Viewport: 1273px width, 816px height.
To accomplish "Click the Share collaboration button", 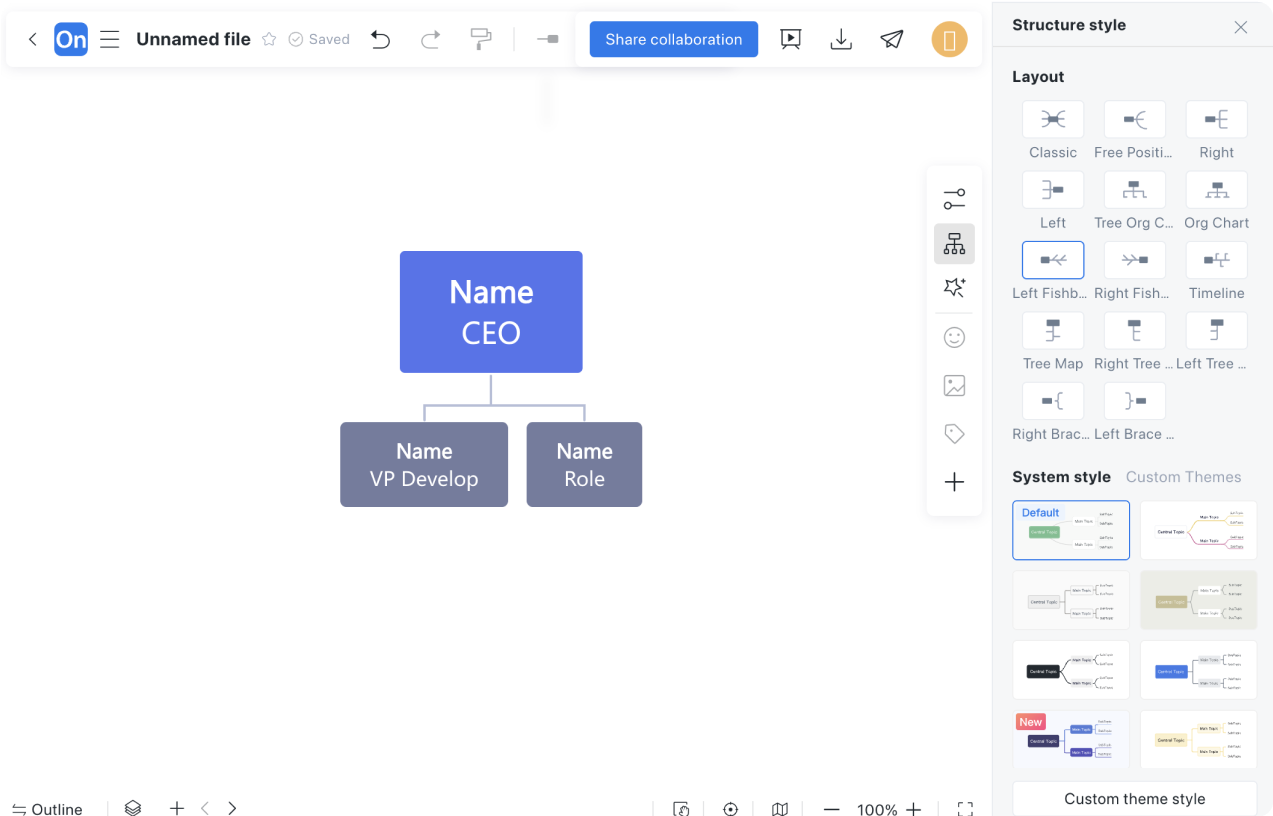I will (x=673, y=40).
